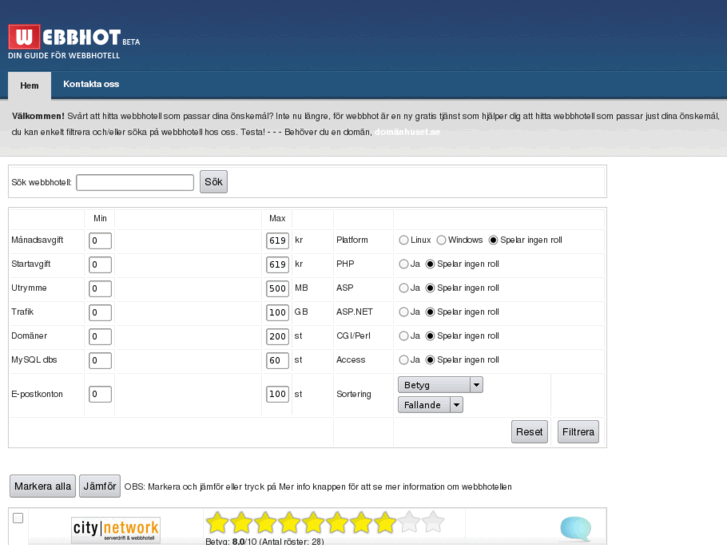727x545 pixels.
Task: Click the Jämför button
Action: [100, 486]
